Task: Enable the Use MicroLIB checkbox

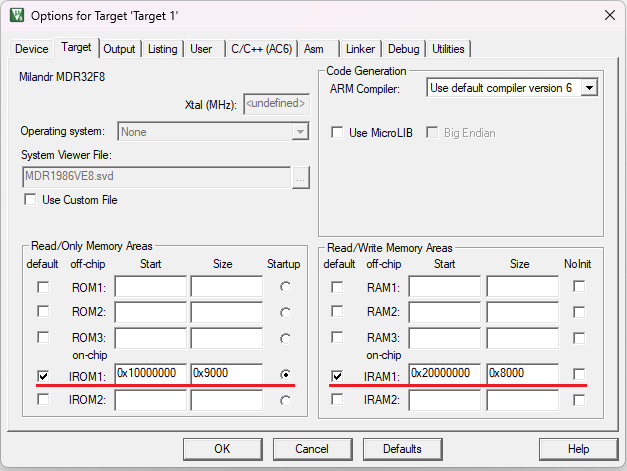Action: (x=337, y=133)
